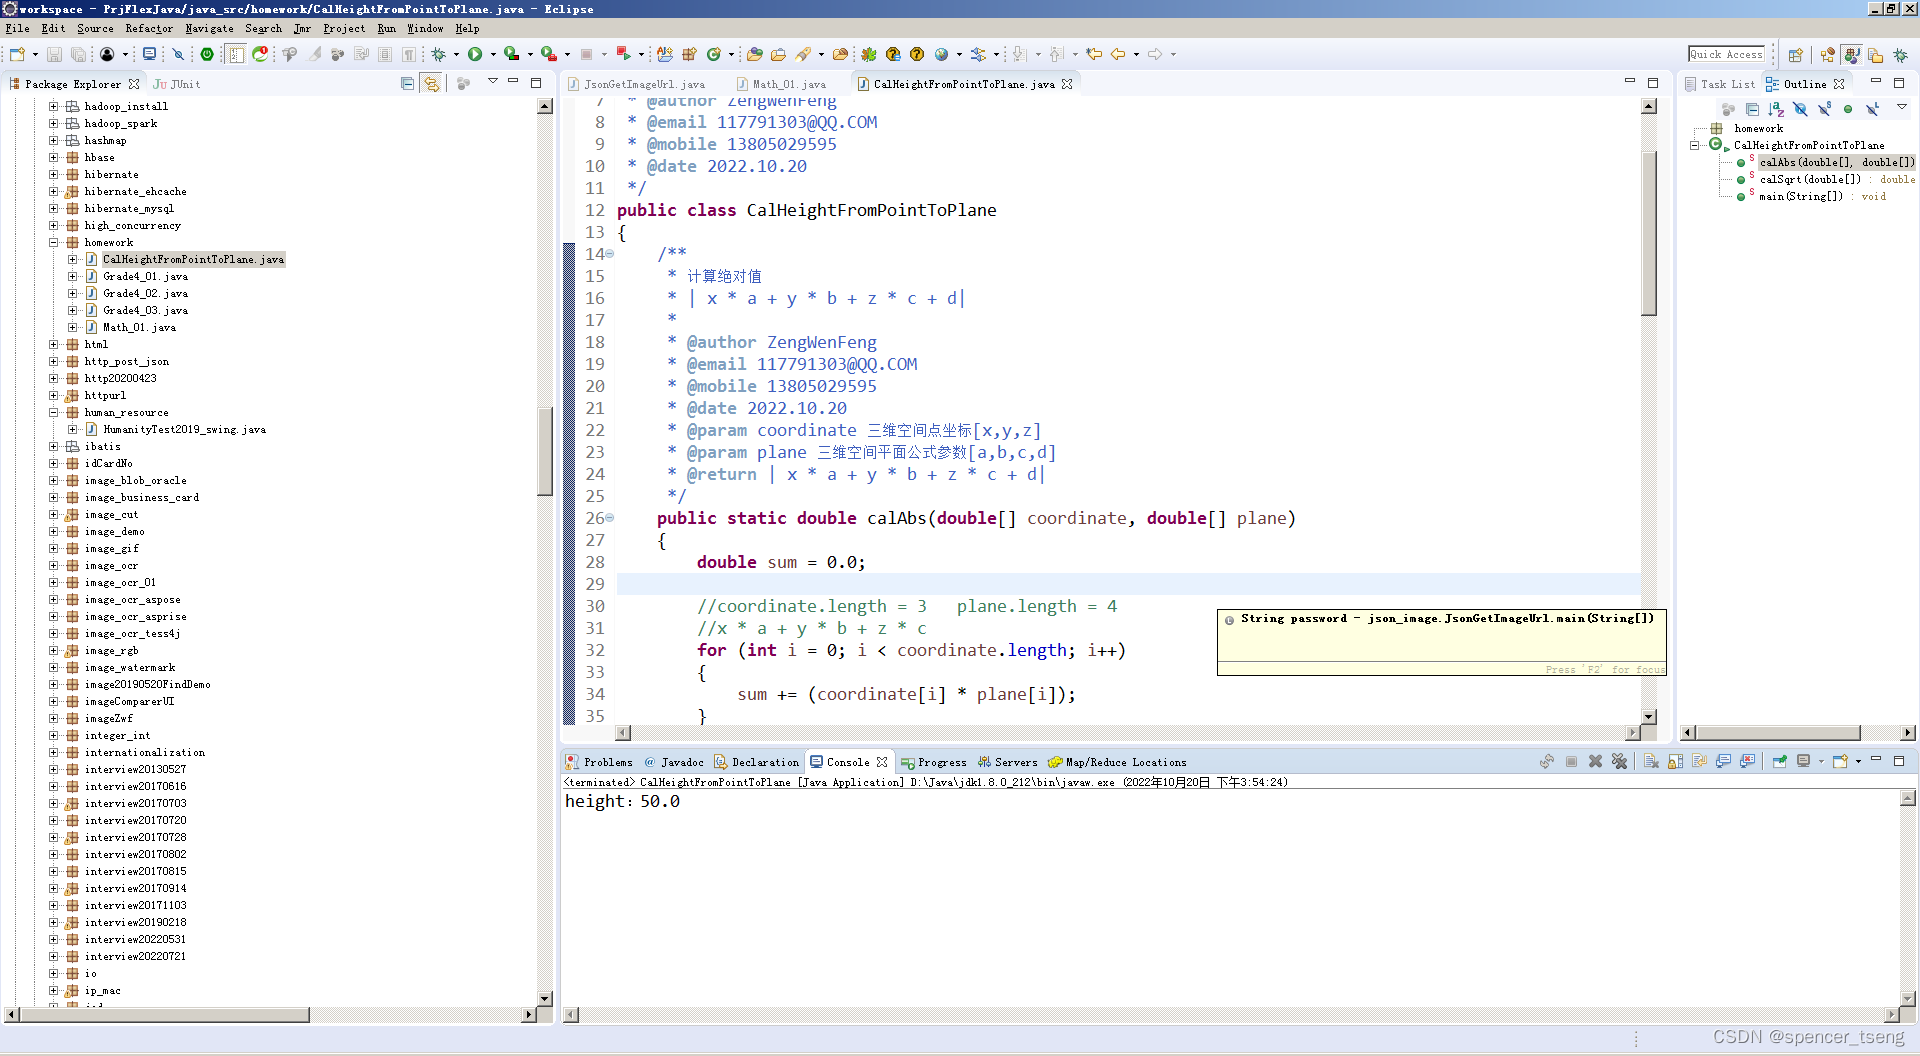
Task: Expand the hibernate package node
Action: click(x=54, y=174)
